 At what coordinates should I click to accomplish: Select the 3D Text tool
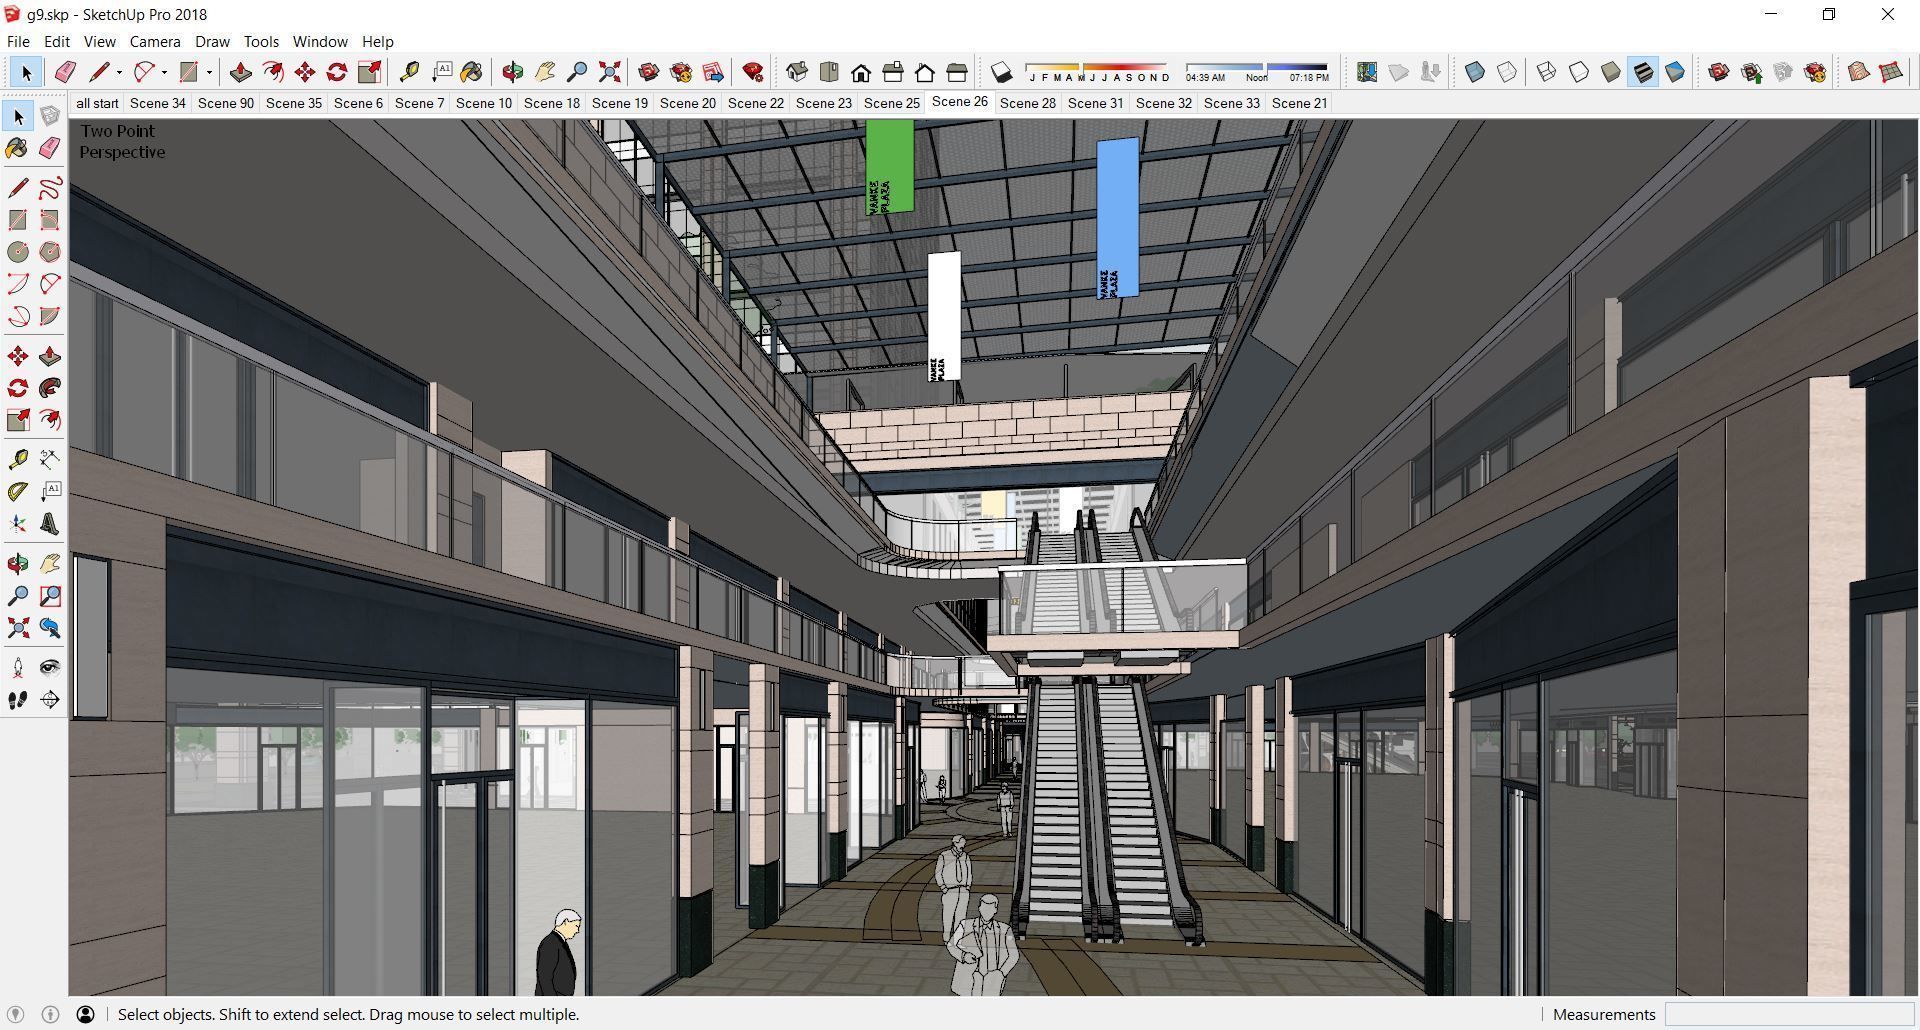coord(50,523)
